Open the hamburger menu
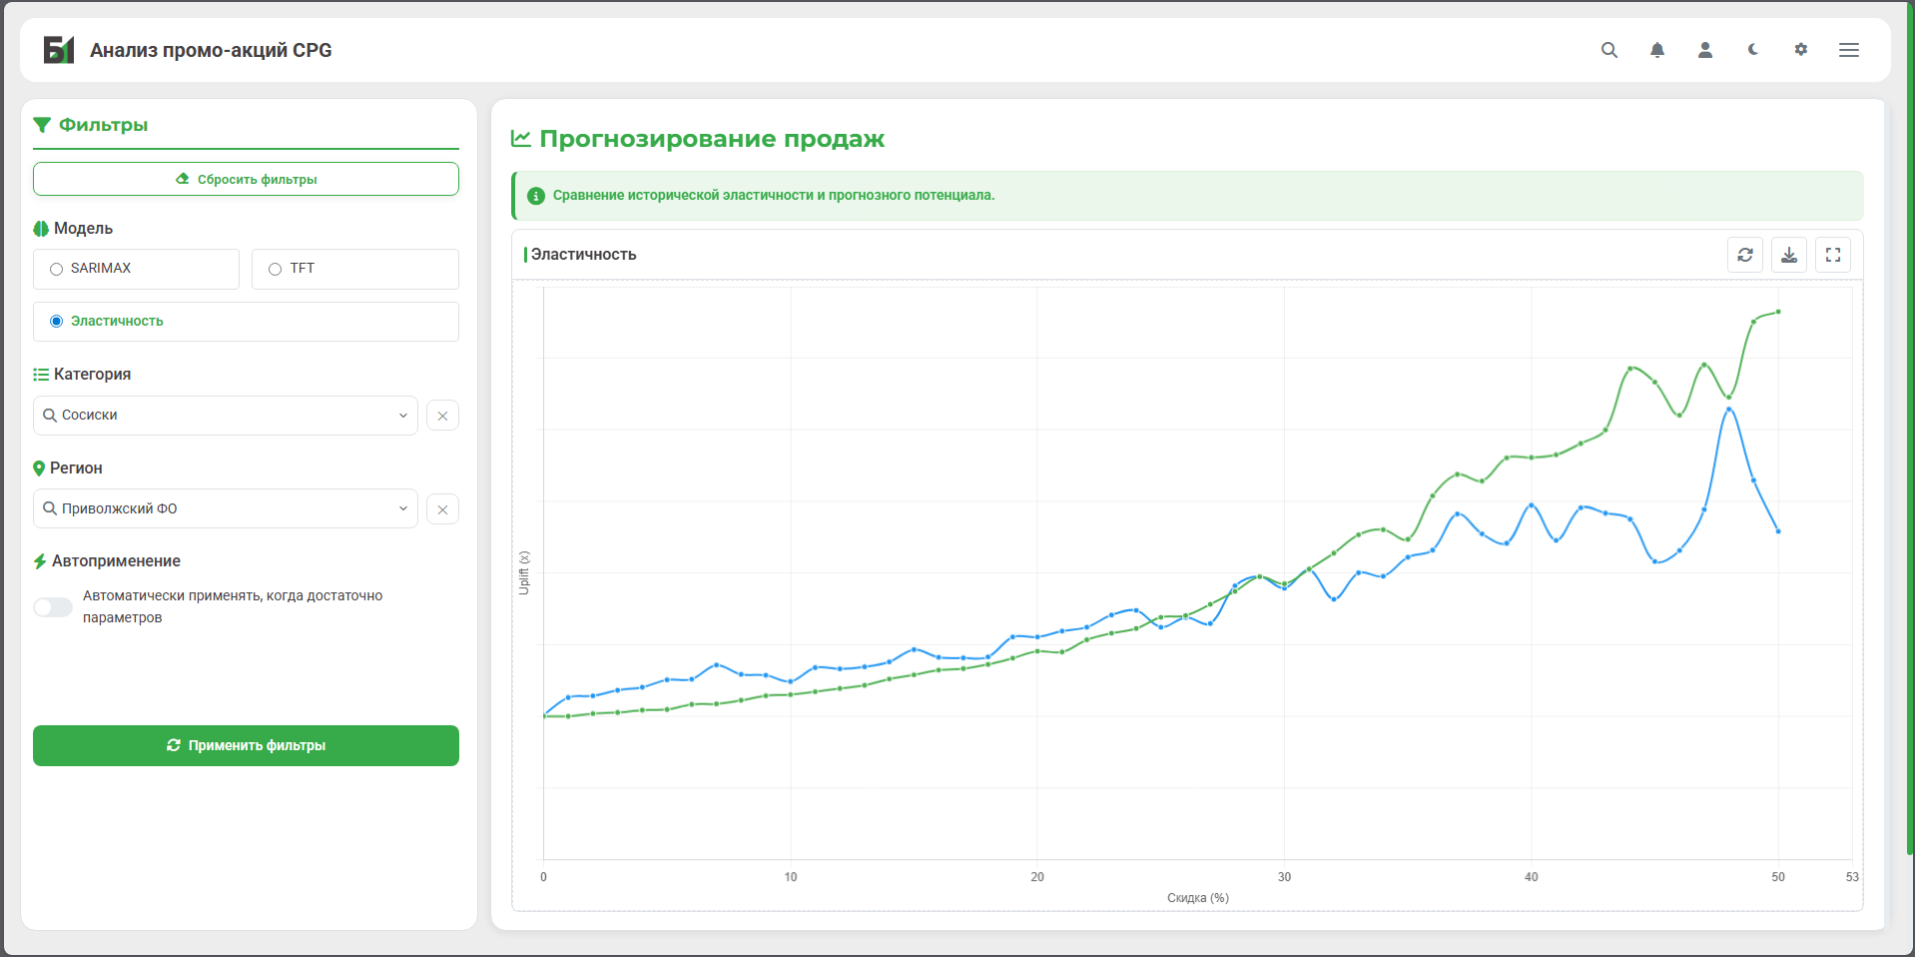Screen dimensions: 1915x957 click(x=1849, y=50)
